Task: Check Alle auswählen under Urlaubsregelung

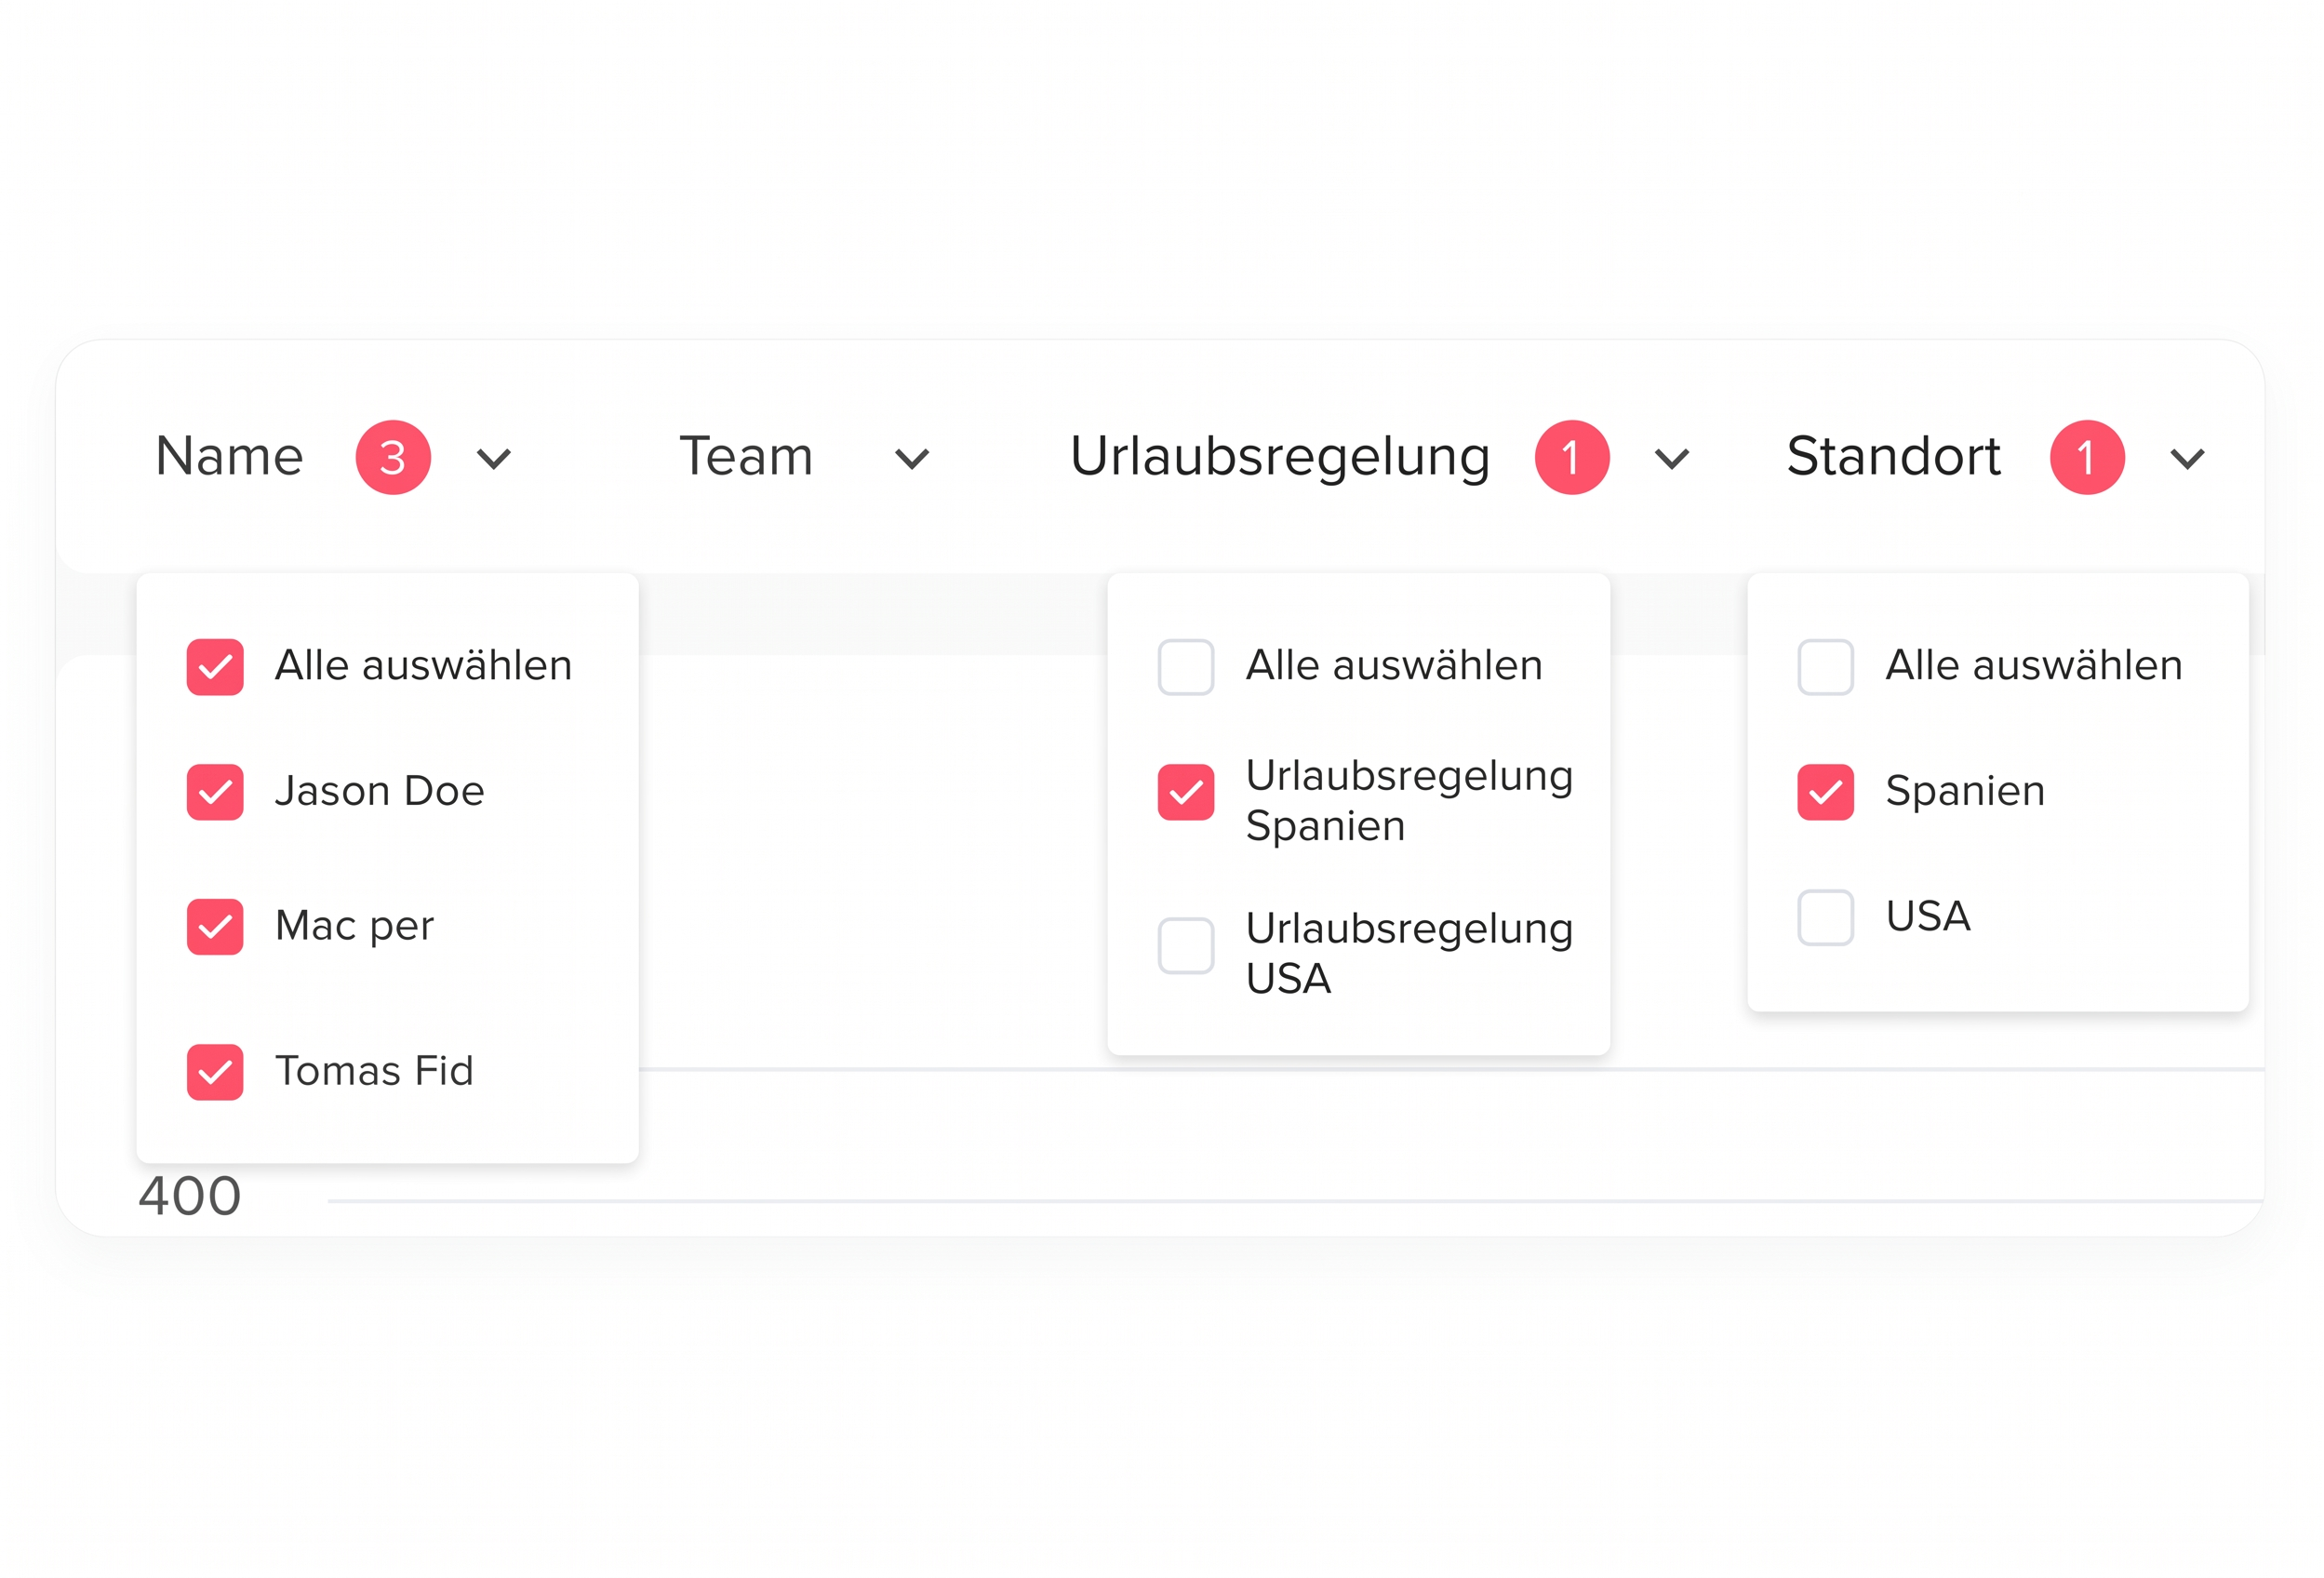Action: click(1186, 667)
